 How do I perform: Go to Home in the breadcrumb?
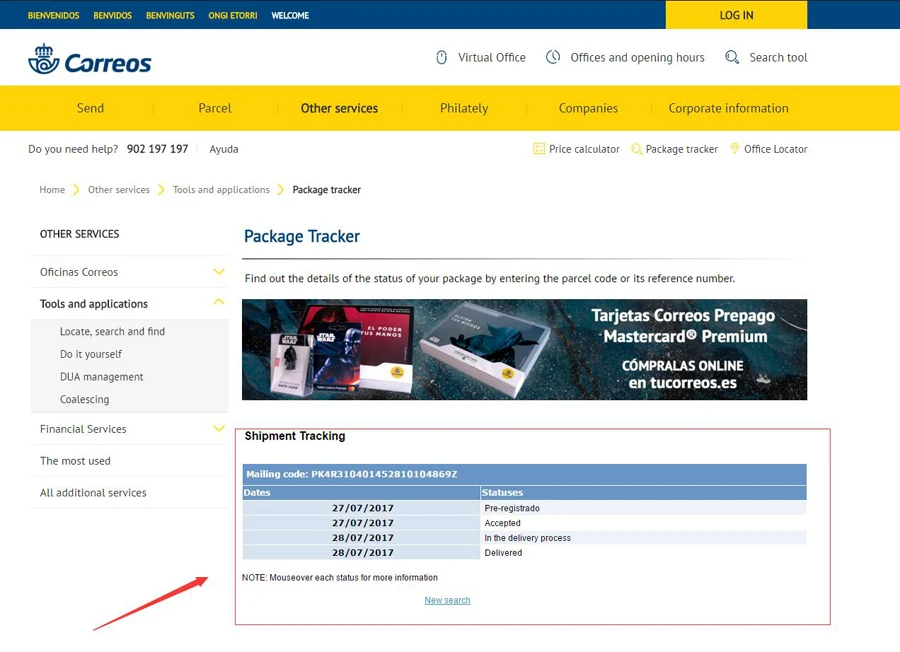coord(52,189)
